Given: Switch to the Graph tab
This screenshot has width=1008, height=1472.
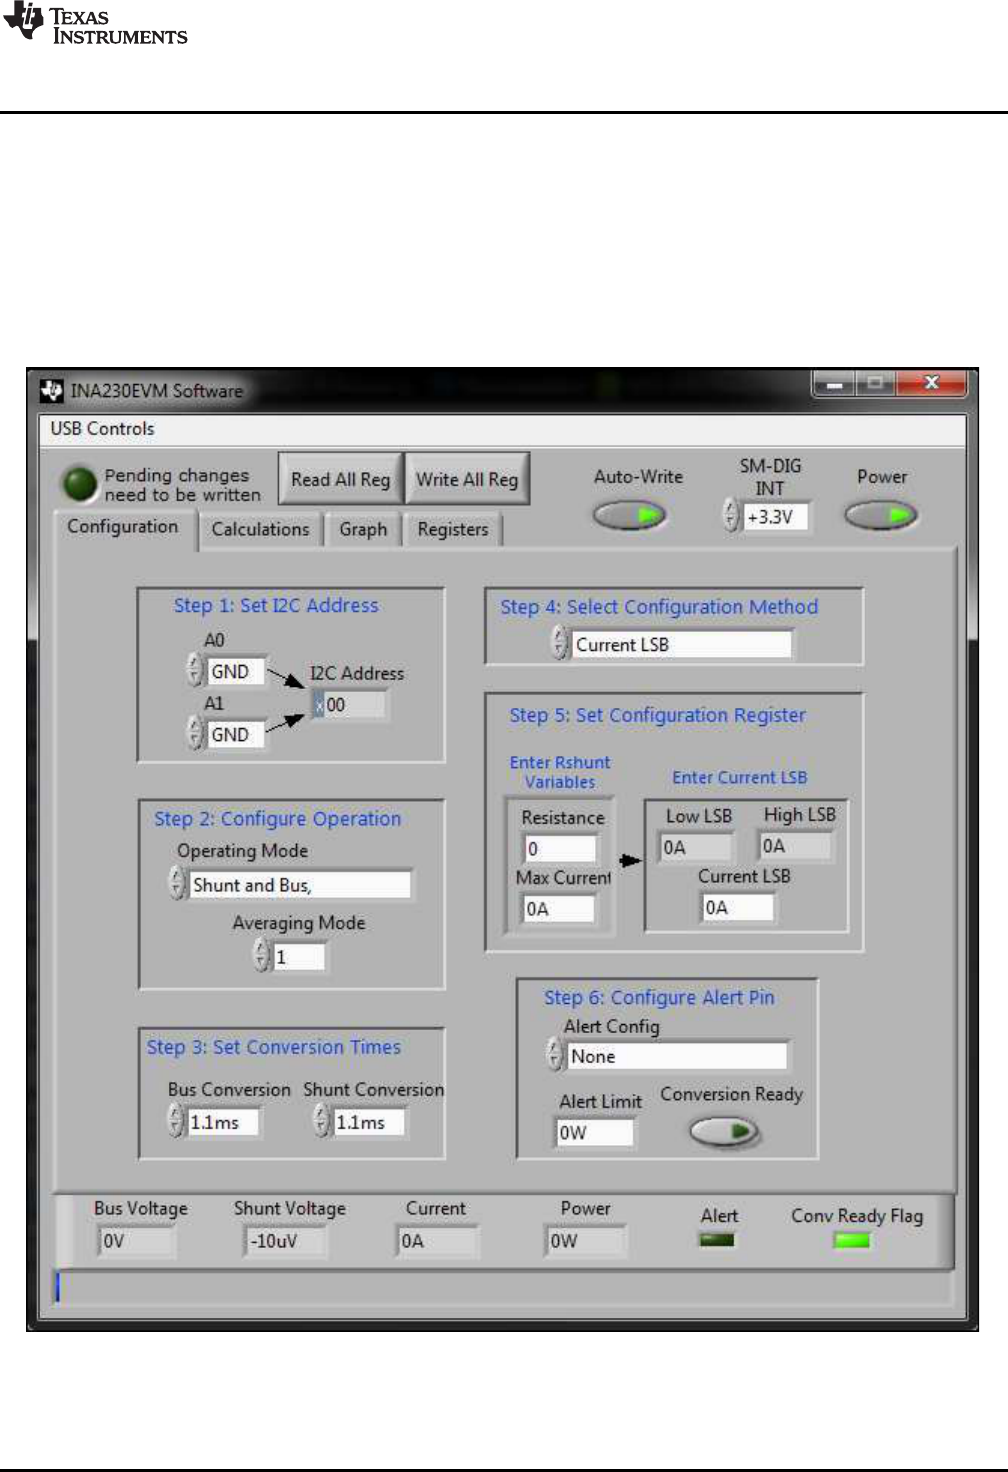Looking at the screenshot, I should (x=363, y=529).
